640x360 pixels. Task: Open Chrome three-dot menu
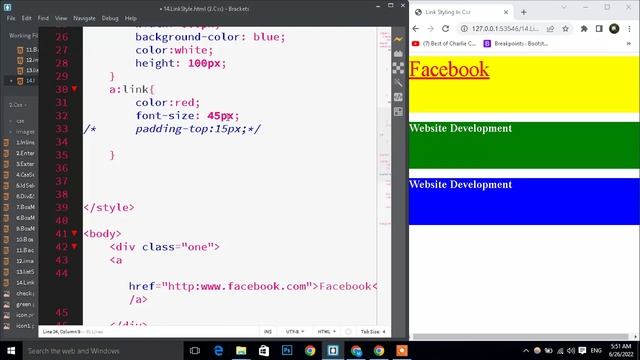click(x=629, y=29)
